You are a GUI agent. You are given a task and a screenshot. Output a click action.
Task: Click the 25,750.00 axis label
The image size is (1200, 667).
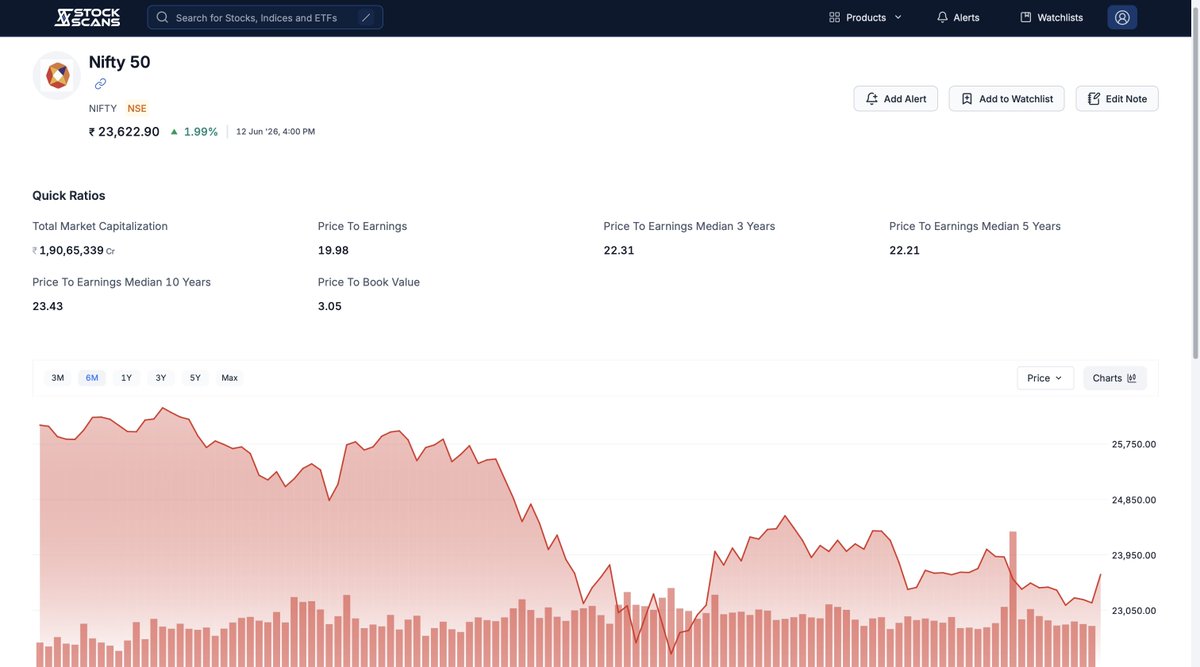pyautogui.click(x=1134, y=444)
